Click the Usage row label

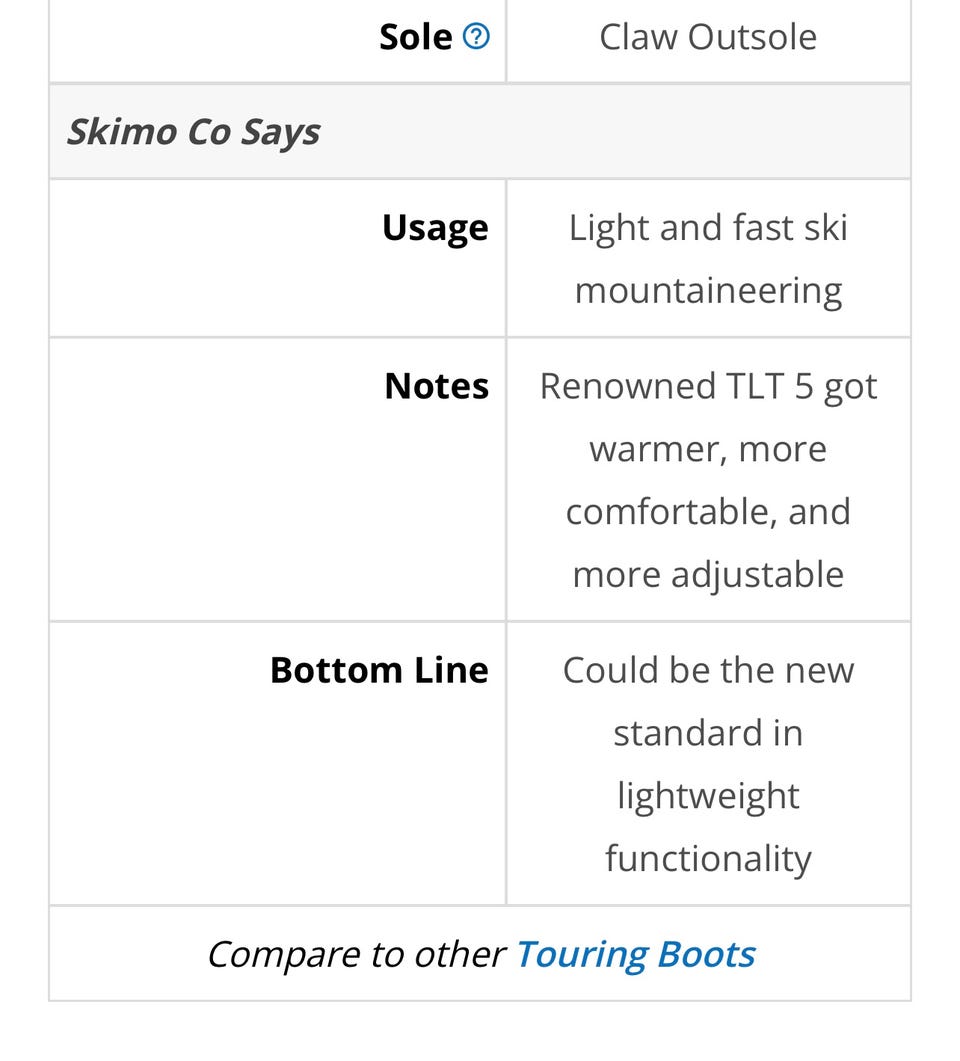tap(435, 227)
